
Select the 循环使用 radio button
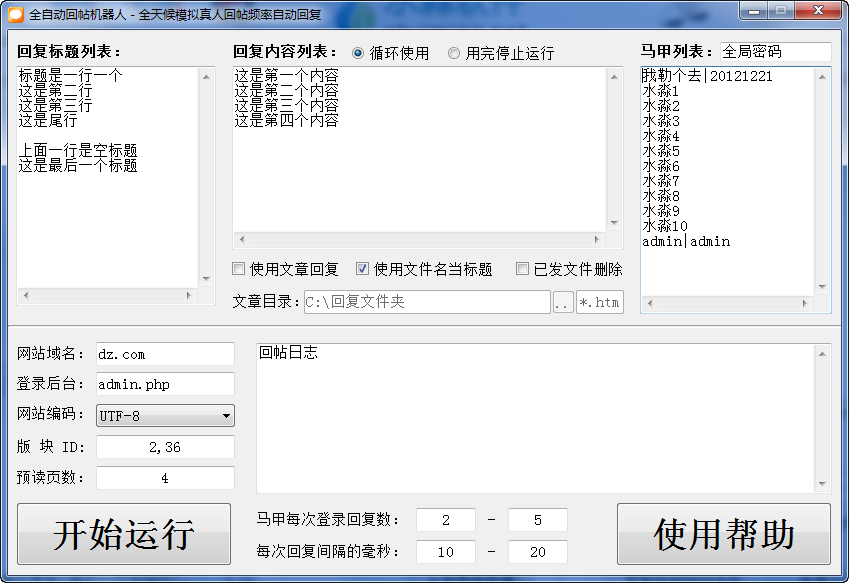click(358, 53)
